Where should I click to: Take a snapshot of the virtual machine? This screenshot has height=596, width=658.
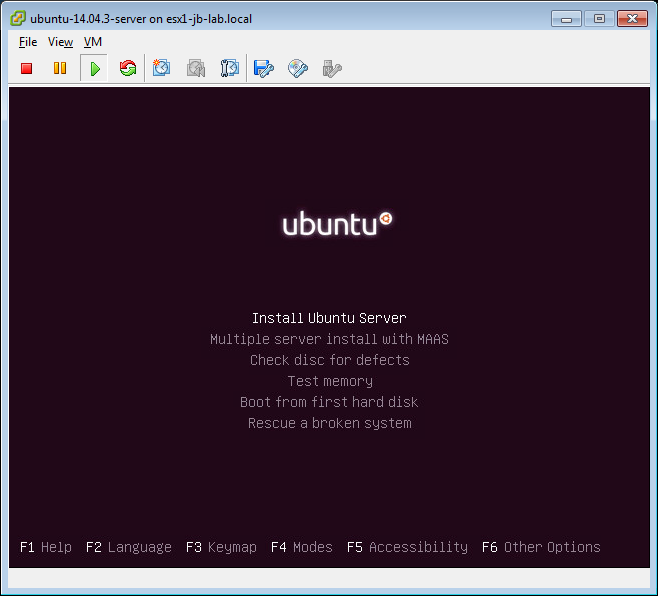point(162,68)
